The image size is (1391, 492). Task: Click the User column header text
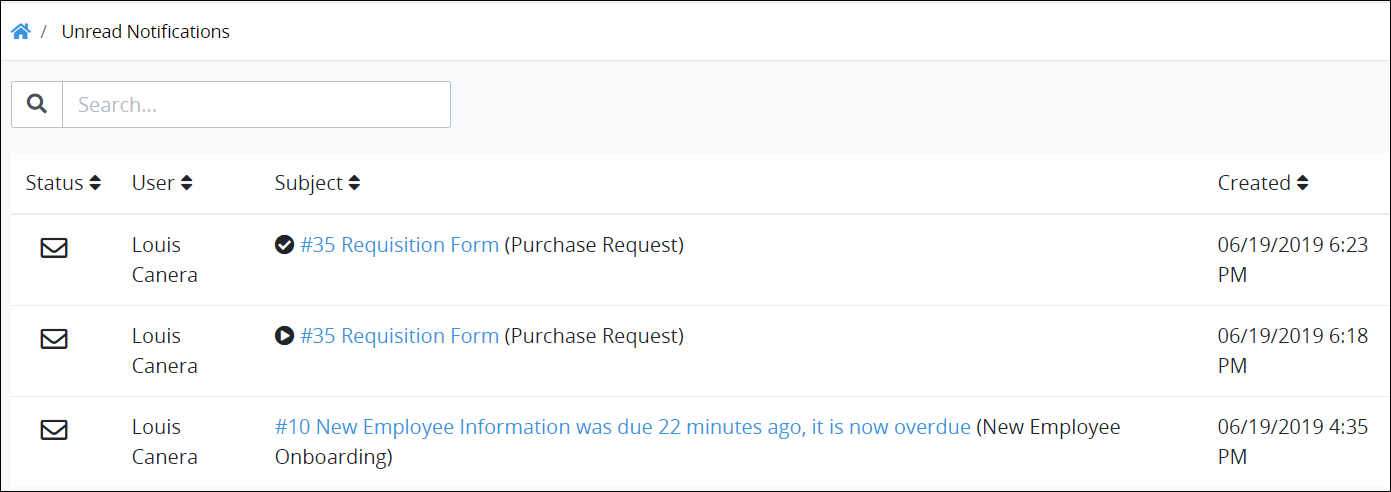click(153, 183)
